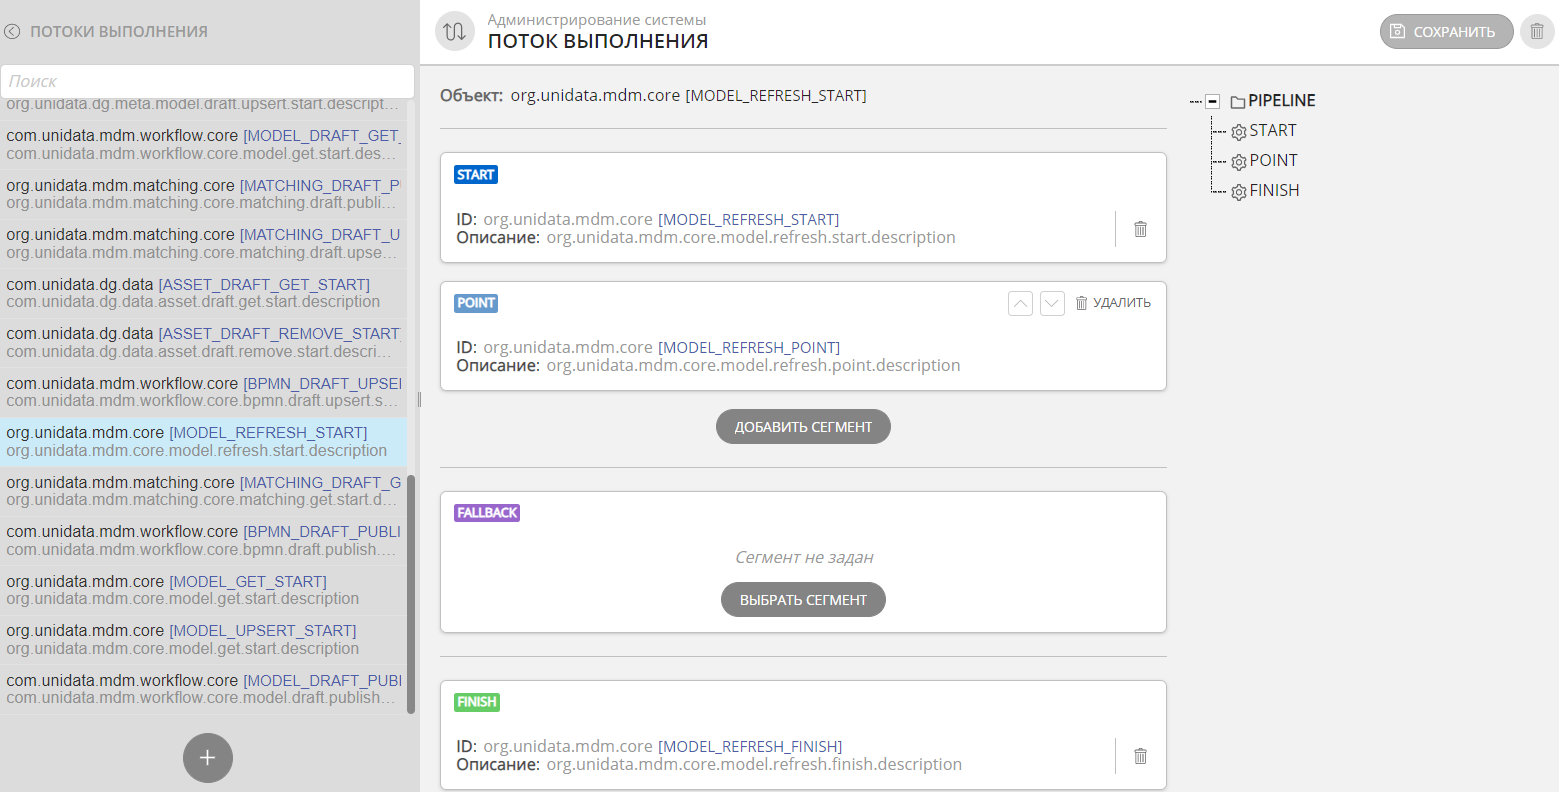Select START in the pipeline tree

(1273, 130)
